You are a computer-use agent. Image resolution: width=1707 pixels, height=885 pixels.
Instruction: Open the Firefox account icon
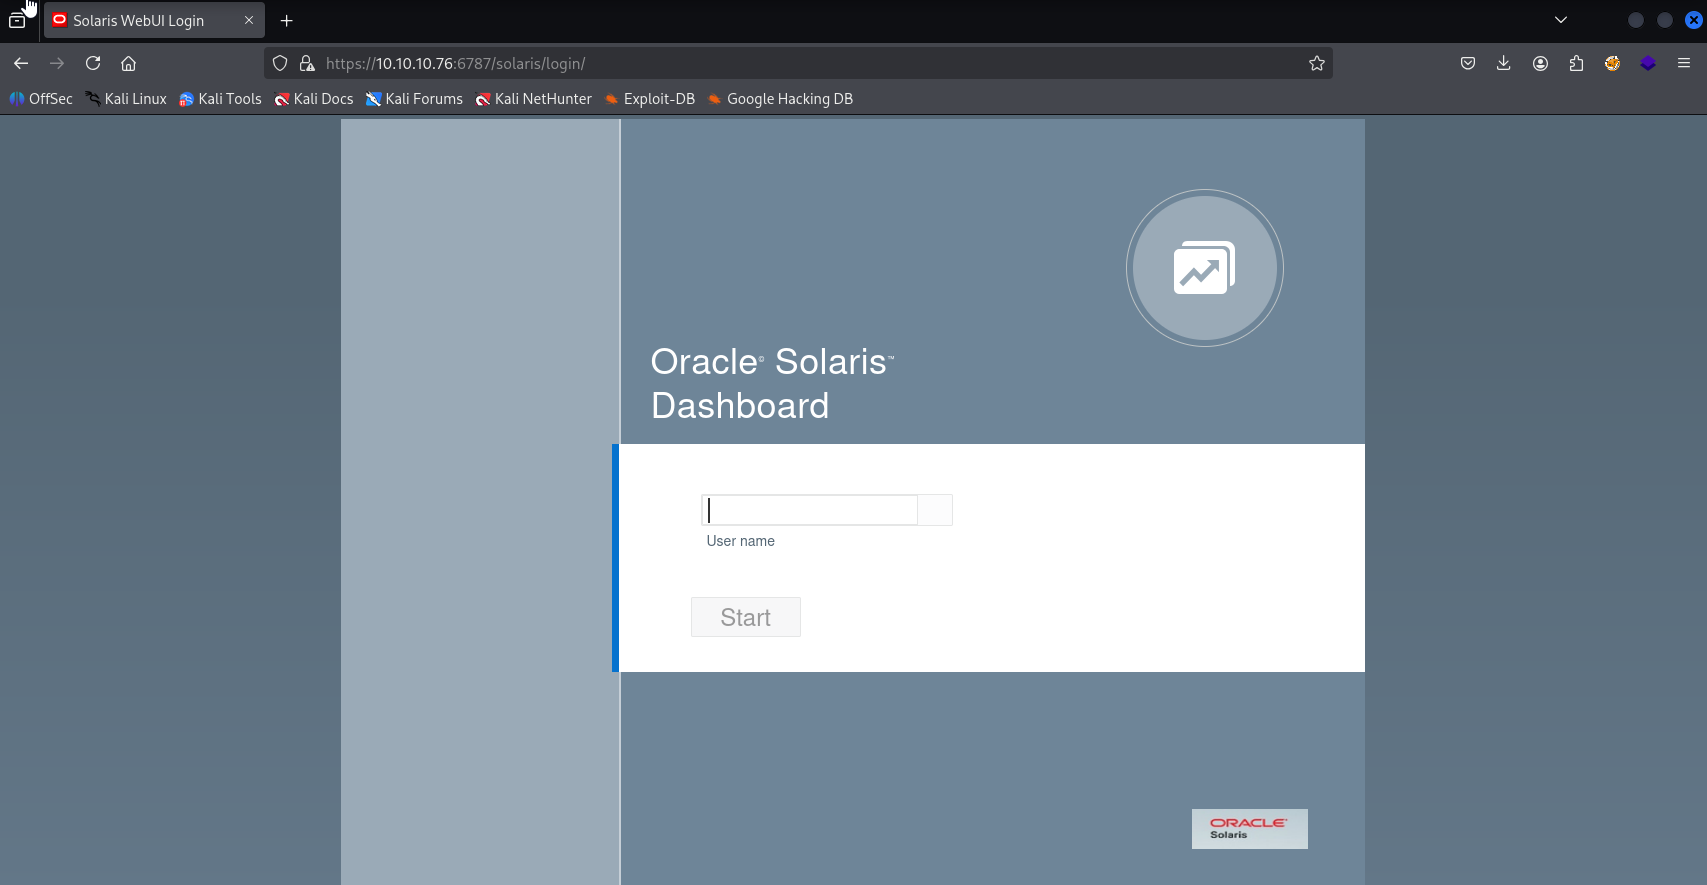1540,63
